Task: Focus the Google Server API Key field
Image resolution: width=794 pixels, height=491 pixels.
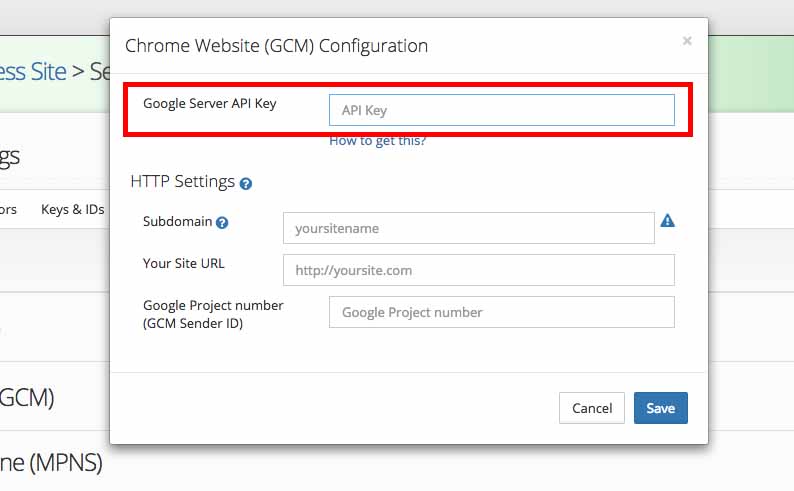Action: coord(501,110)
